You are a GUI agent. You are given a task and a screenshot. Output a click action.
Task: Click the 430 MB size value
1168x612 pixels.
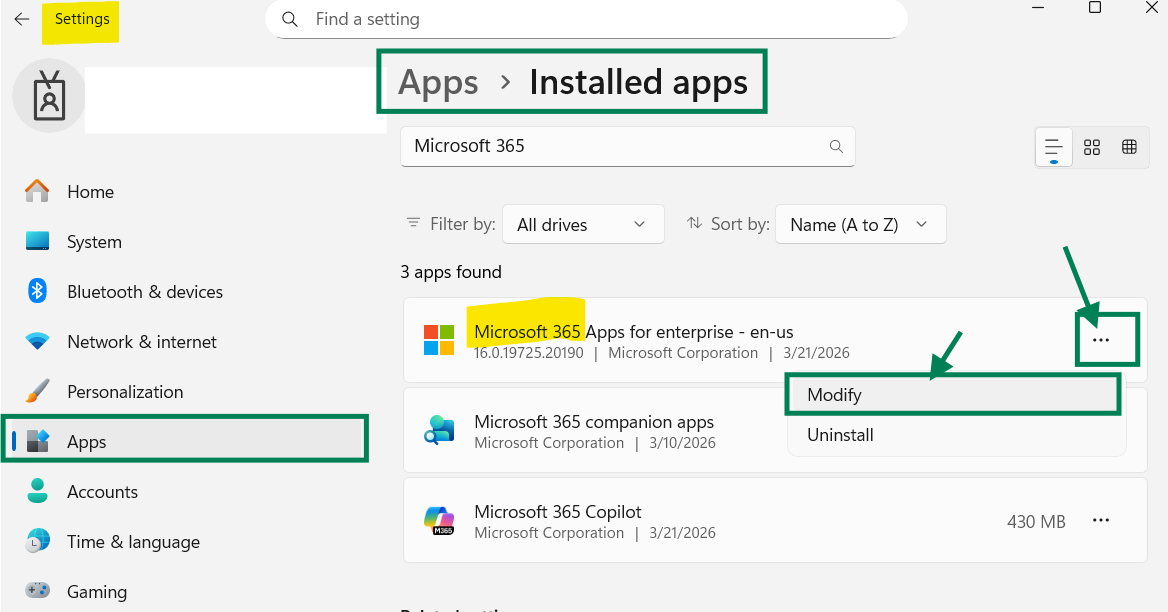pyautogui.click(x=1036, y=521)
